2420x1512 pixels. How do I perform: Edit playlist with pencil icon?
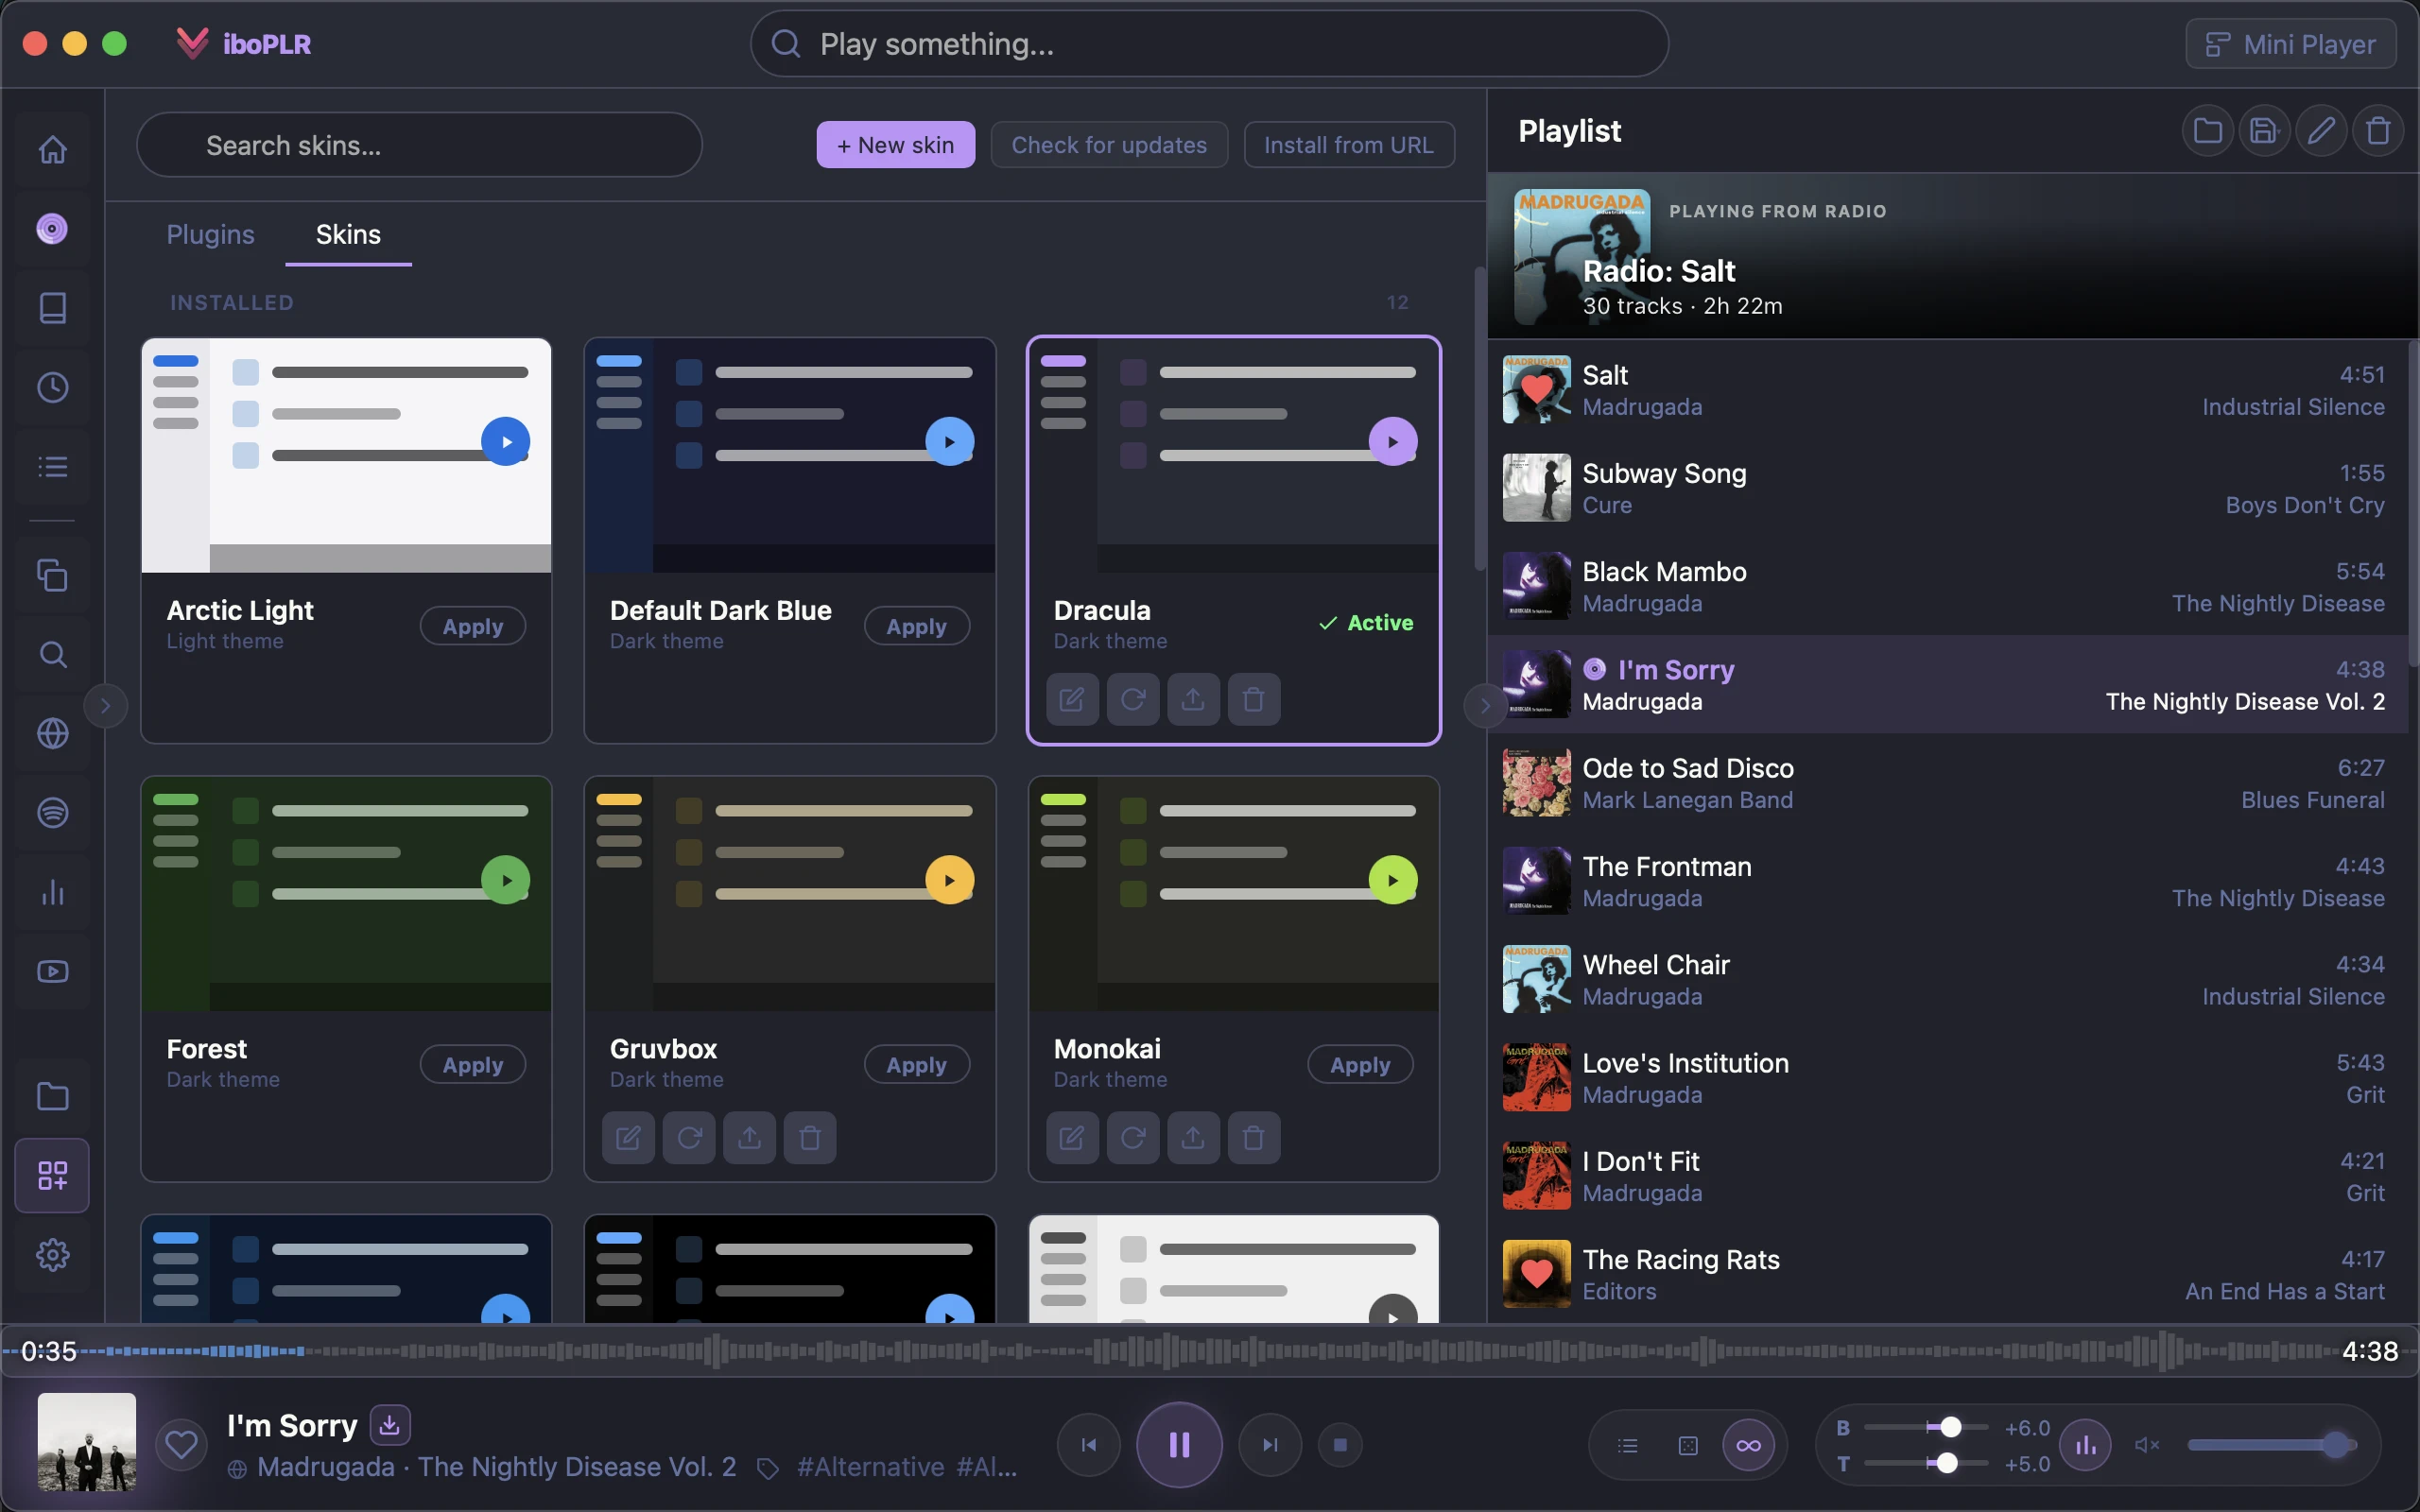coord(2321,131)
